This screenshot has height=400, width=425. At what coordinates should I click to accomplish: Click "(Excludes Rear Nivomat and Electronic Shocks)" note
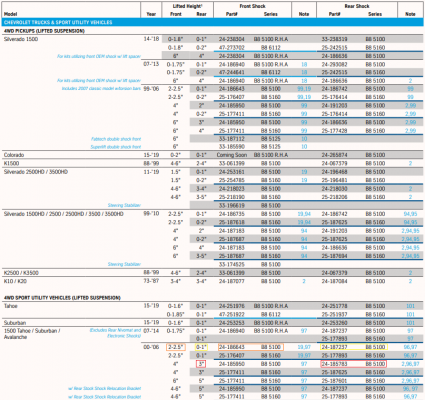click(x=115, y=333)
